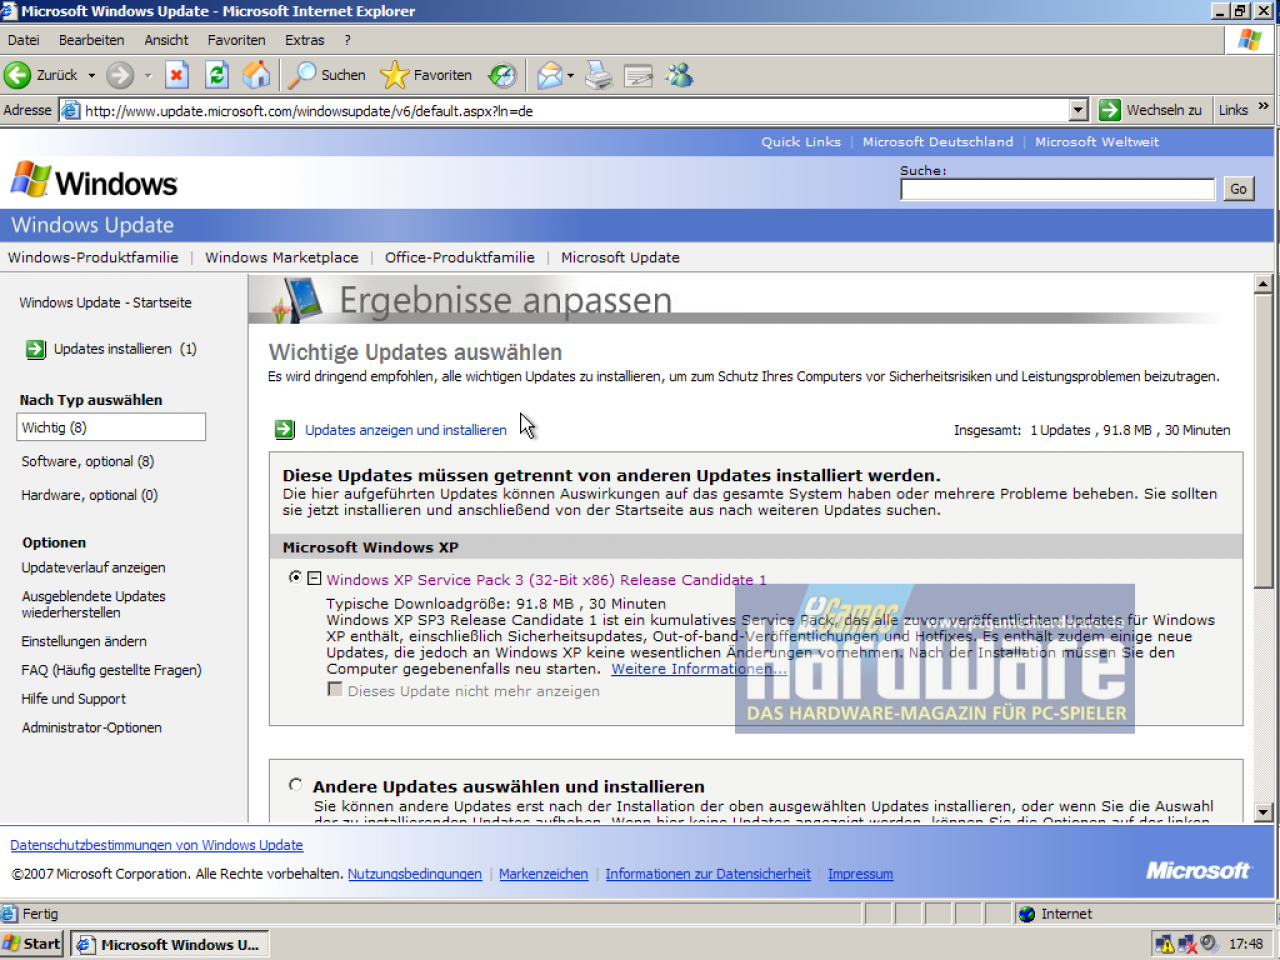Select 'Hardware, optional (0)'
The width and height of the screenshot is (1280, 960).
coord(90,495)
